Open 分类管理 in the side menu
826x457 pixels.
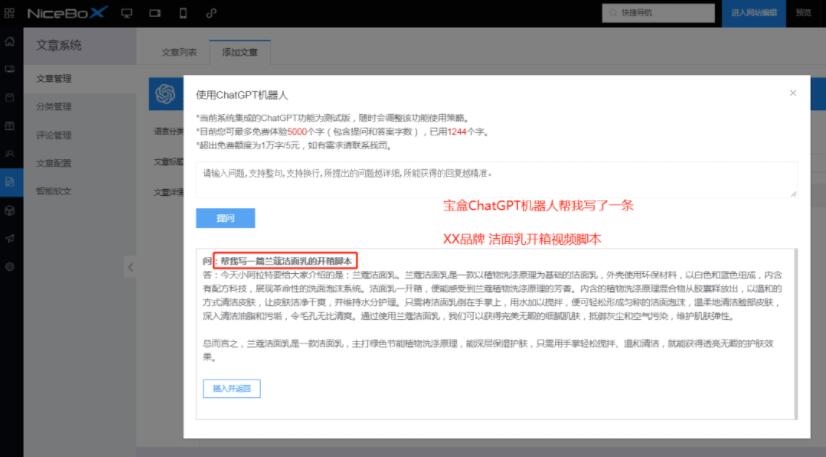pyautogui.click(x=54, y=107)
